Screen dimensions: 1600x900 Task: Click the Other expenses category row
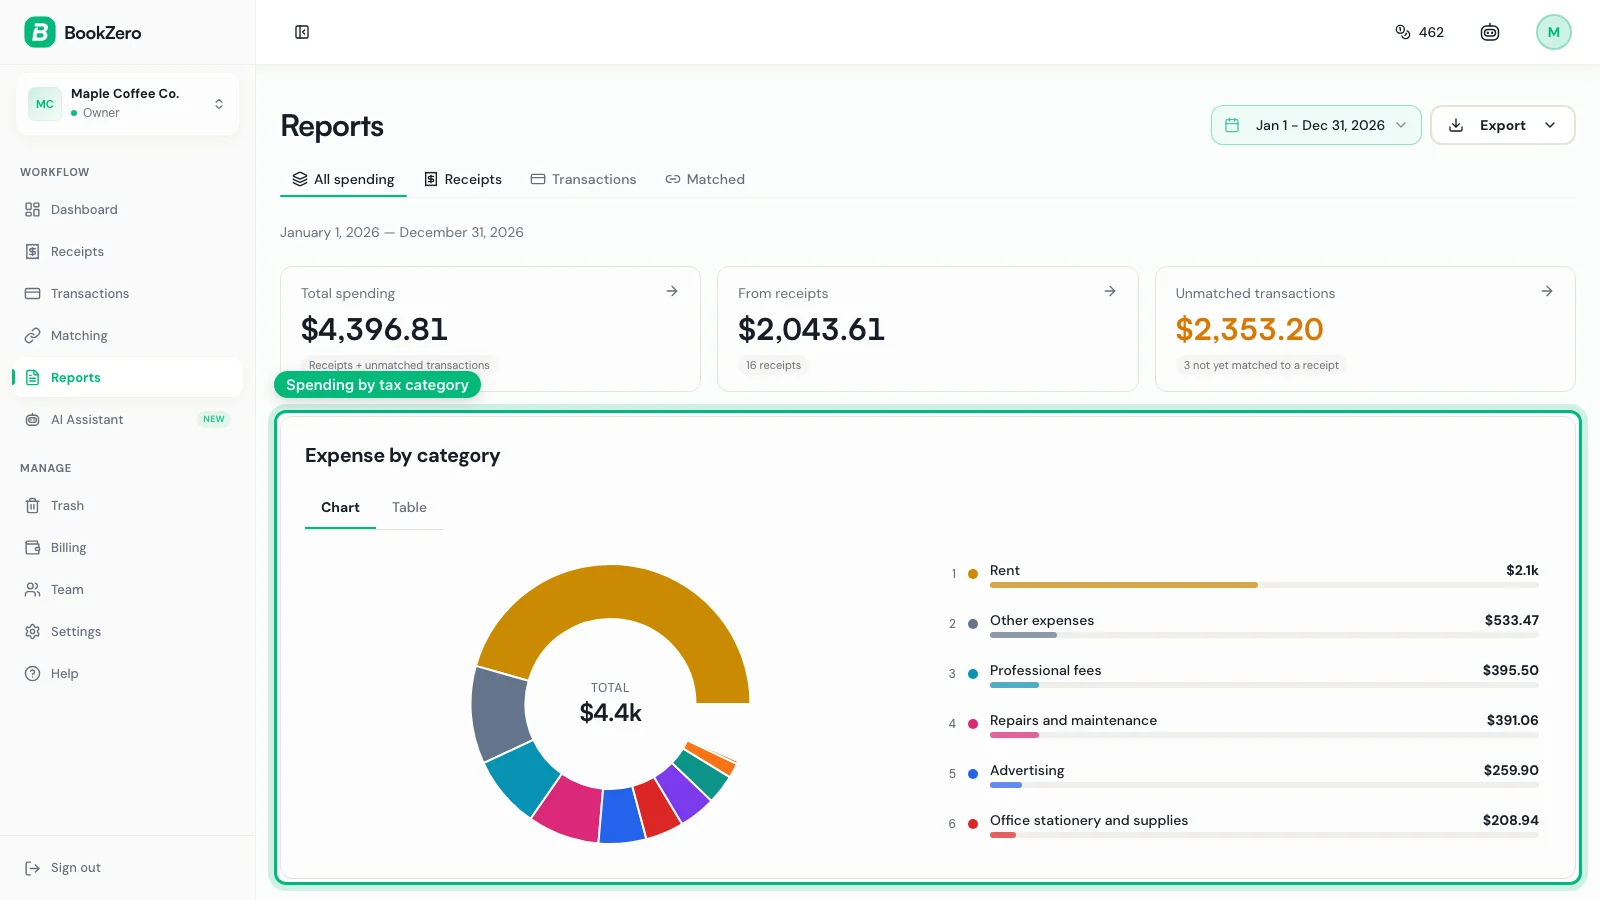(1243, 624)
